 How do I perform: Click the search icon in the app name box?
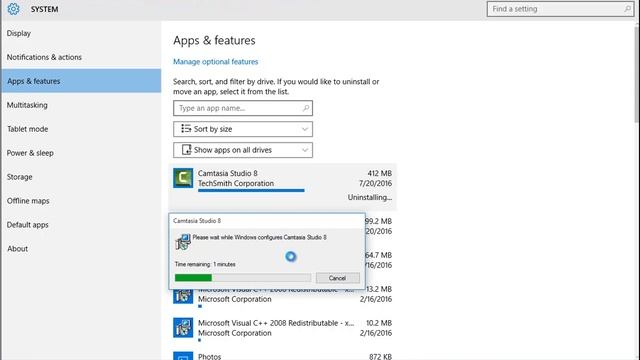[x=306, y=108]
